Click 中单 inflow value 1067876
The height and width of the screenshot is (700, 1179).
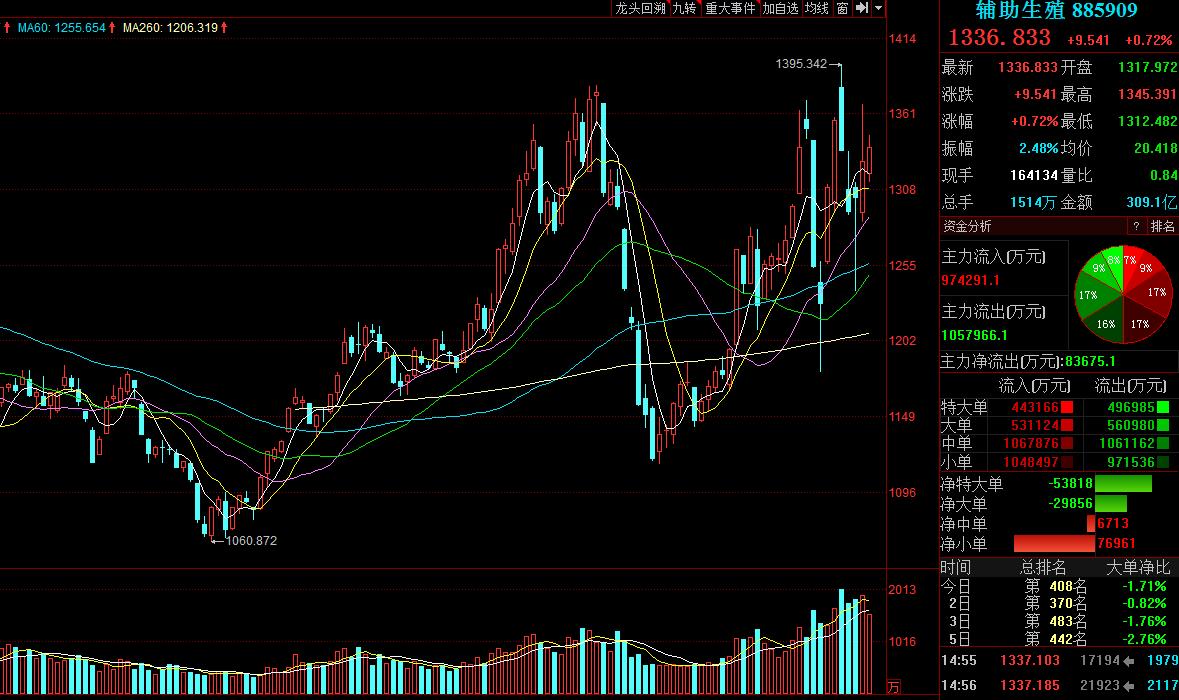click(x=1030, y=444)
